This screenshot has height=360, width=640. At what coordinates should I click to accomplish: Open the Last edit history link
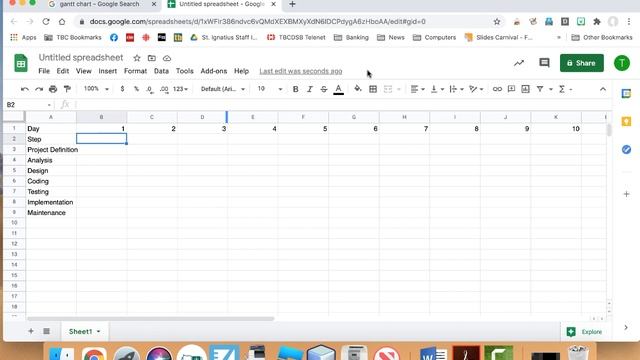(301, 71)
